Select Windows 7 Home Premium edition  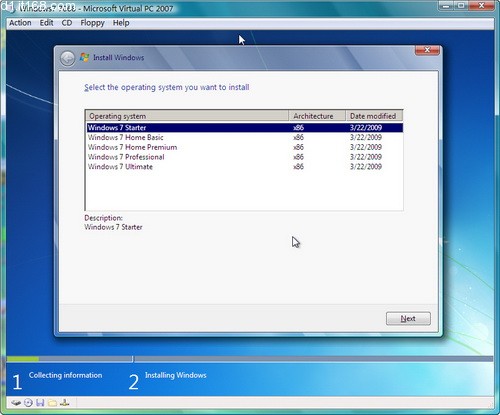245,147
